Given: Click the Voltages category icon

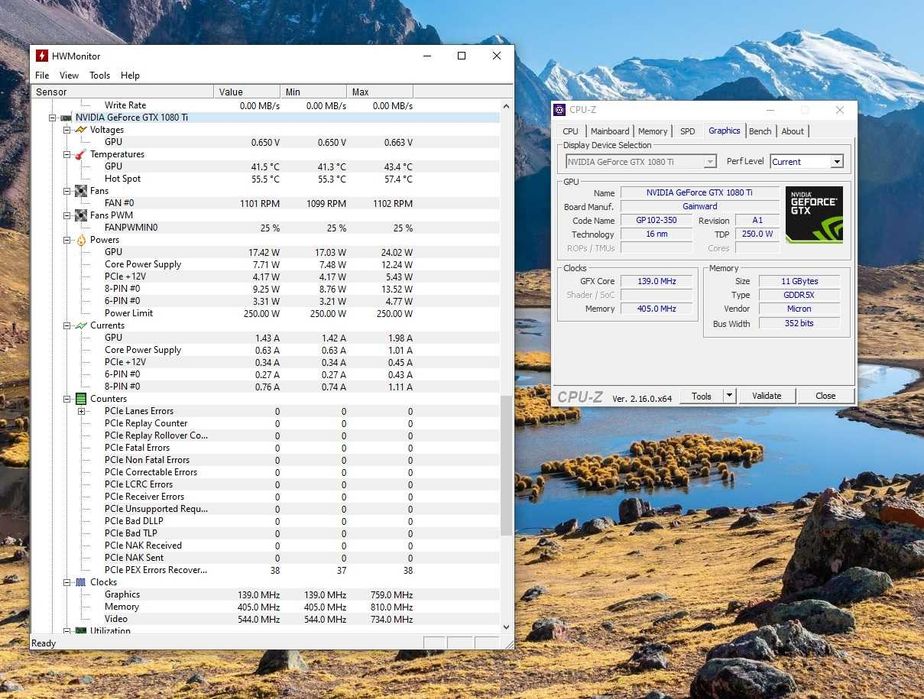Looking at the screenshot, I should (x=81, y=130).
